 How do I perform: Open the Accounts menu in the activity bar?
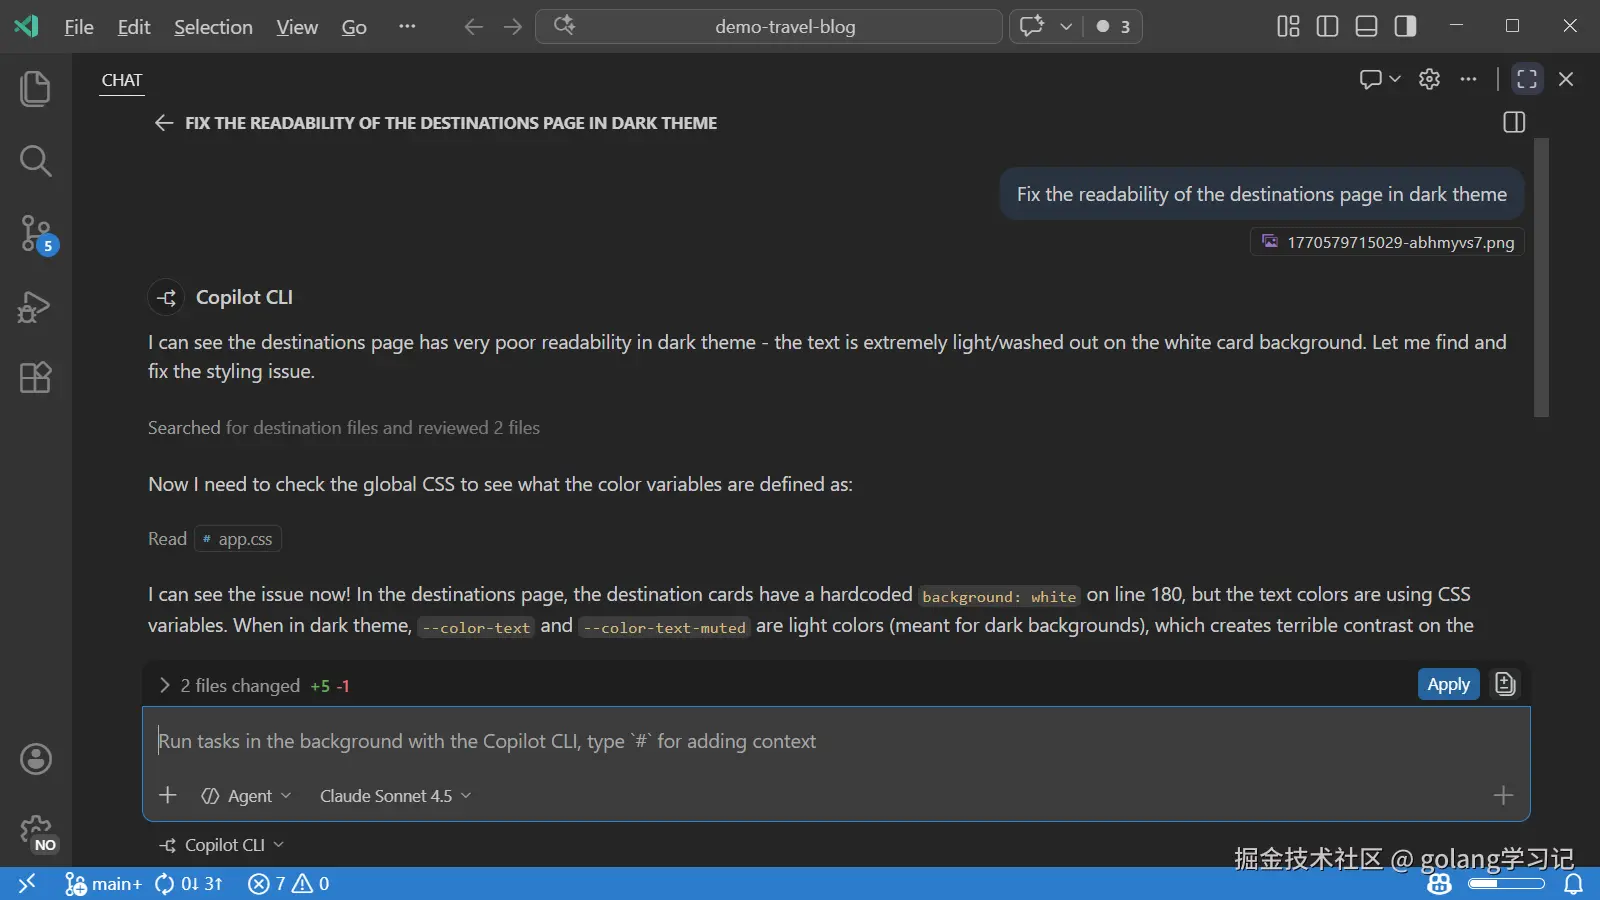click(x=35, y=759)
